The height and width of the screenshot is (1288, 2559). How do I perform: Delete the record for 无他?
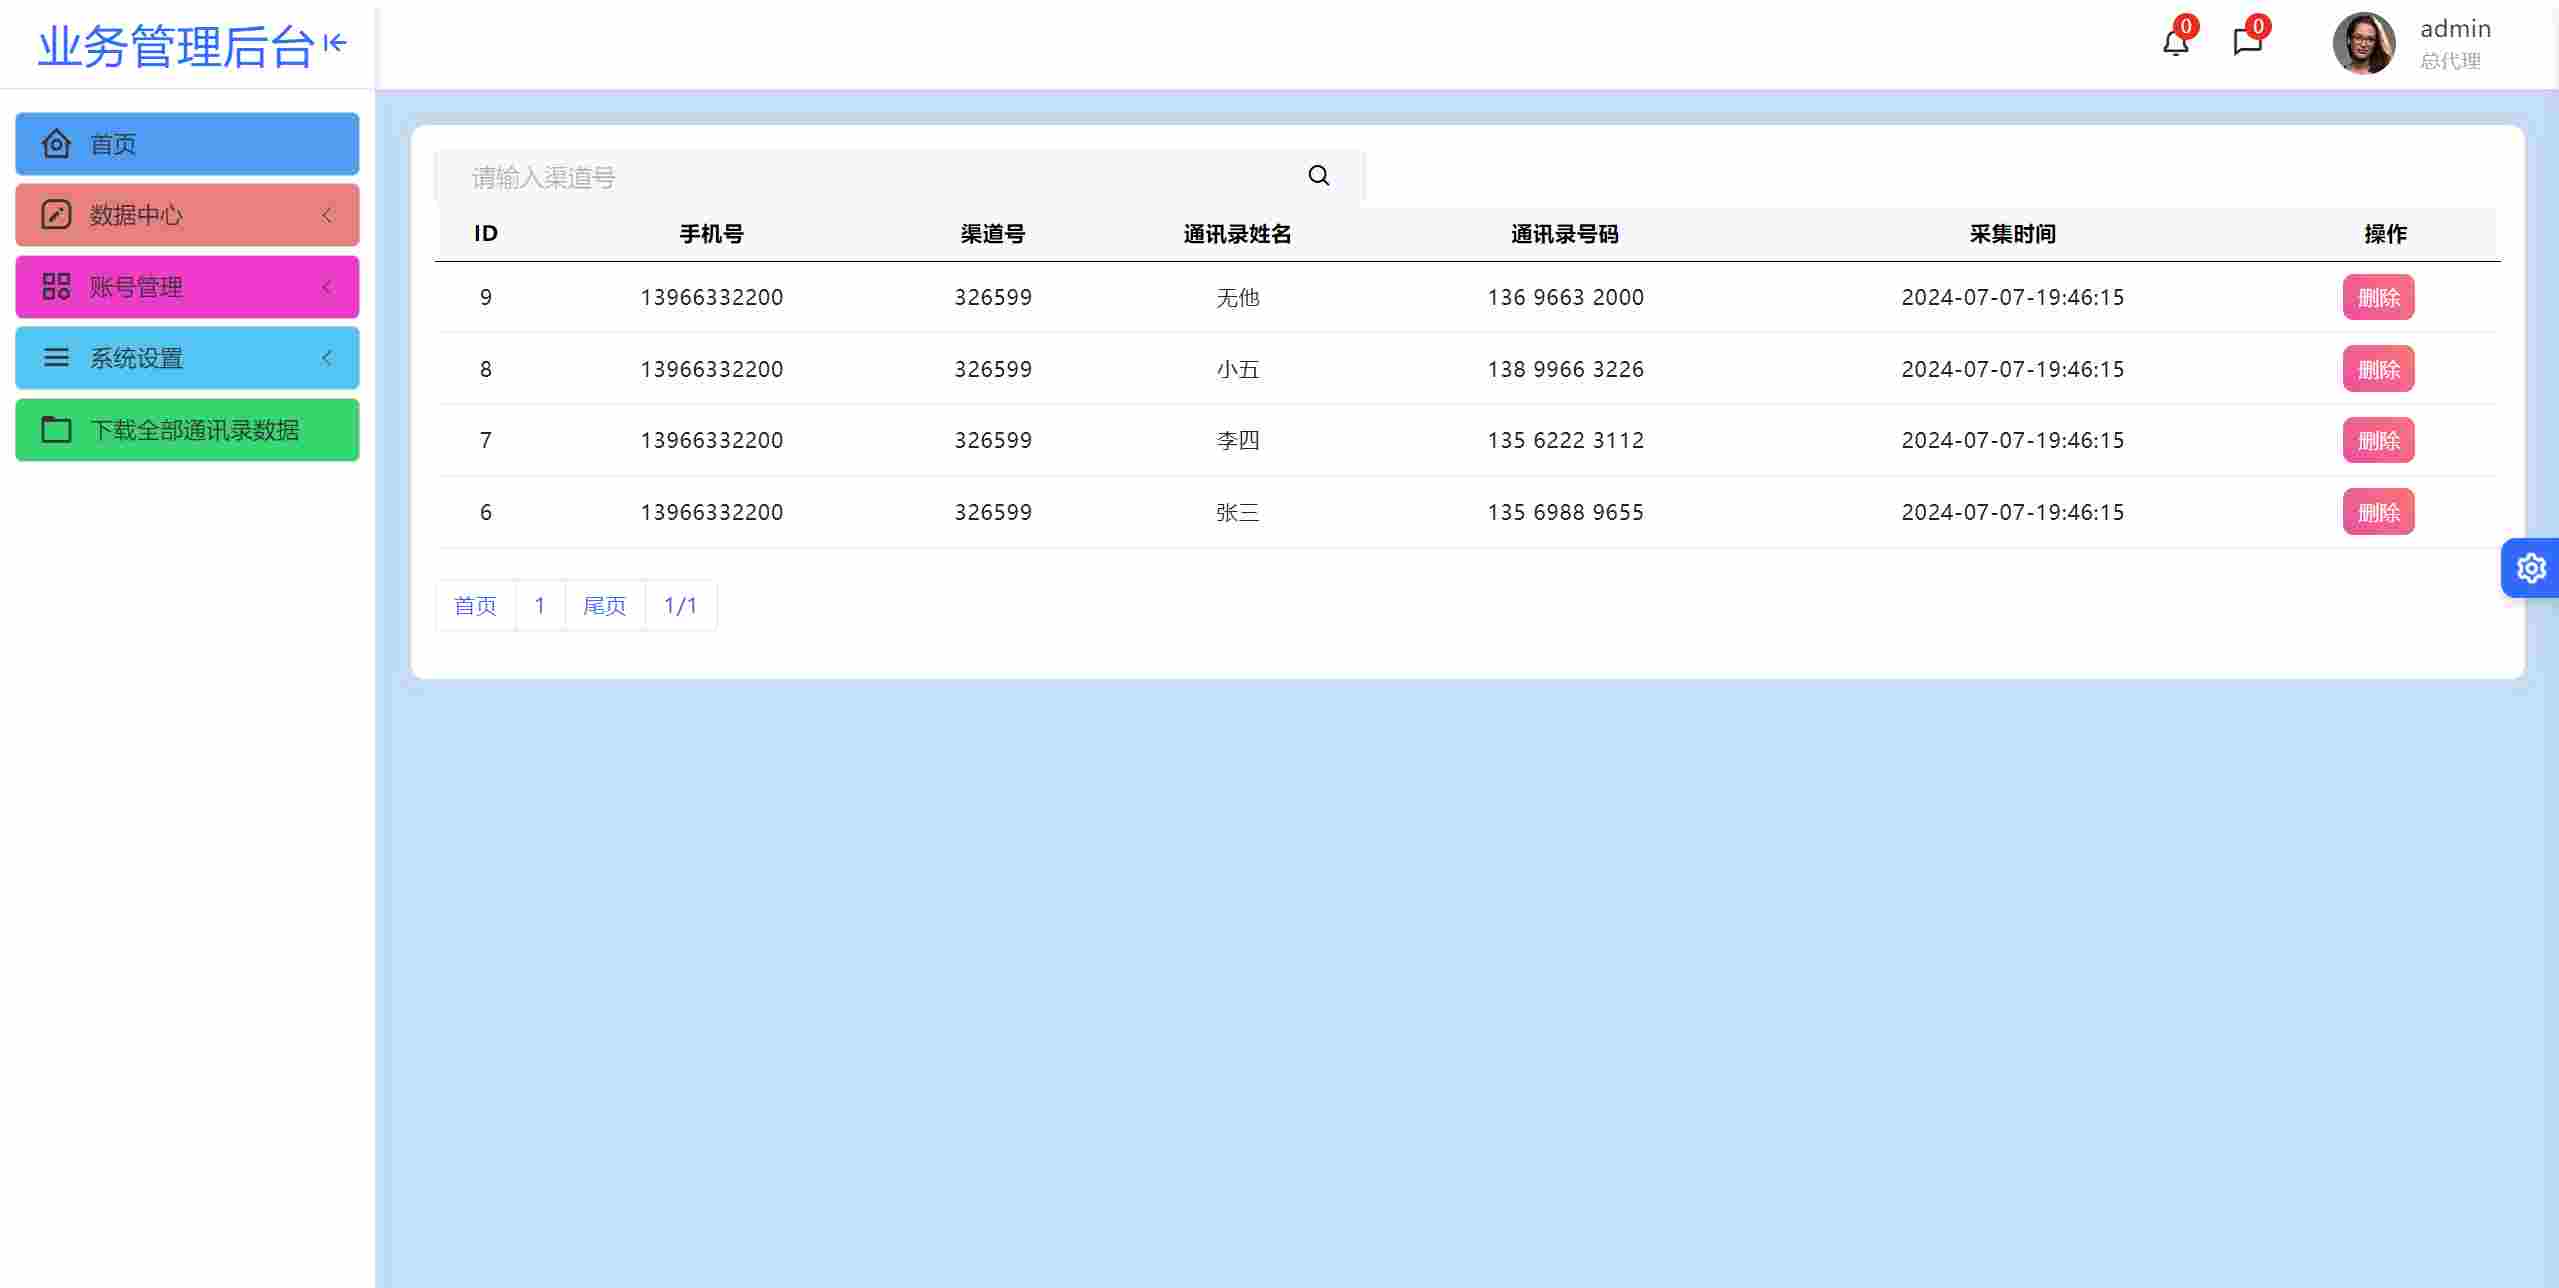point(2378,297)
